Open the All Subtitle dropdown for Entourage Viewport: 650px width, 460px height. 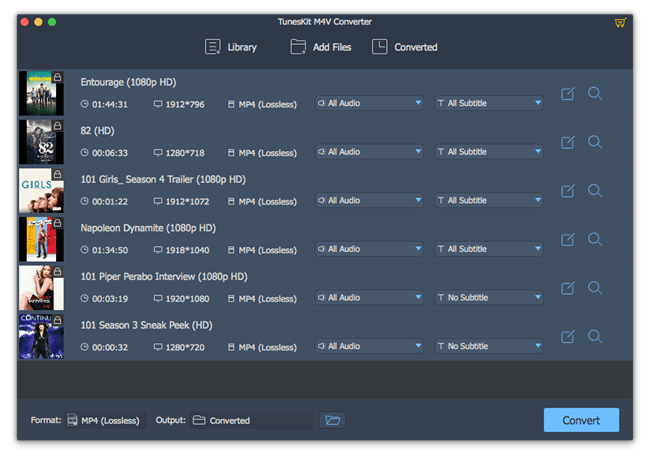coord(489,103)
